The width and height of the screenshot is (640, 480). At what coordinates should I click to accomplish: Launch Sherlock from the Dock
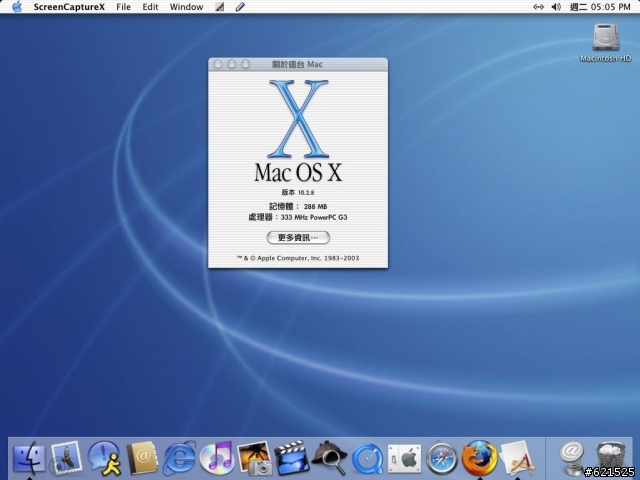click(x=329, y=458)
